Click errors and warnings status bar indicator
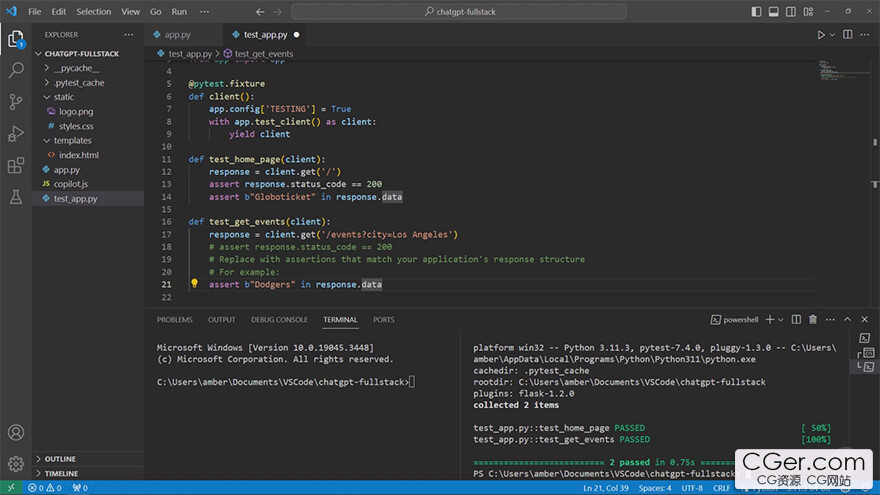 (x=45, y=488)
